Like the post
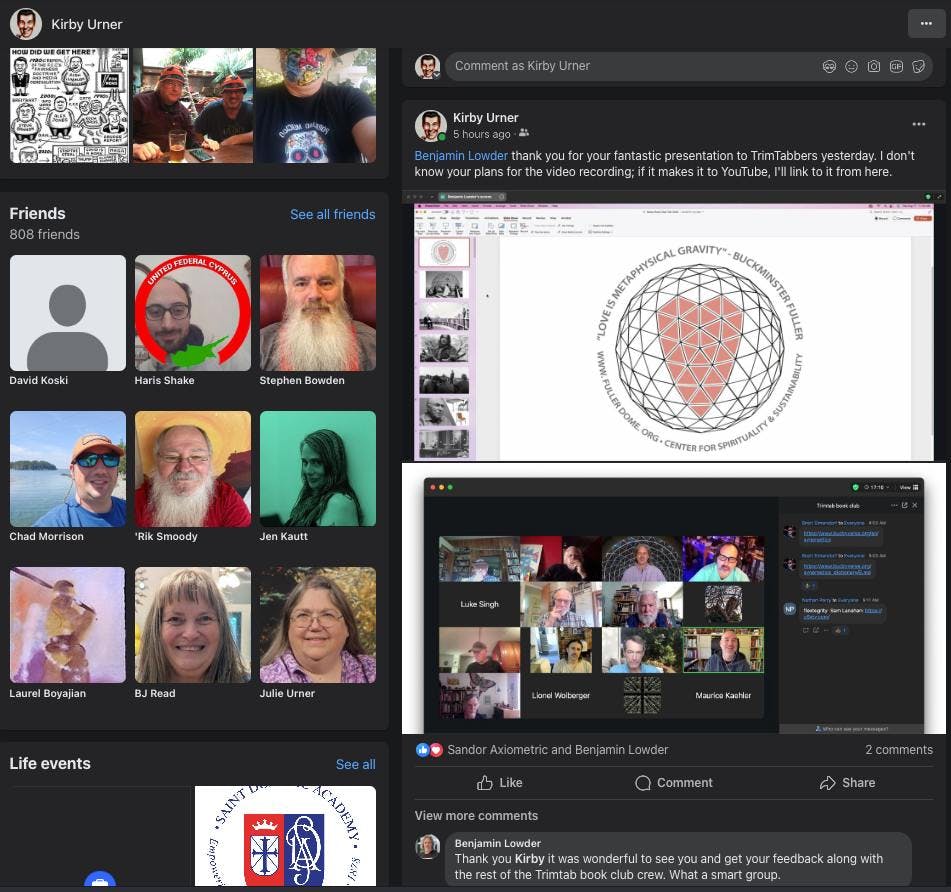Screen dimensions: 951x892 click(x=500, y=783)
